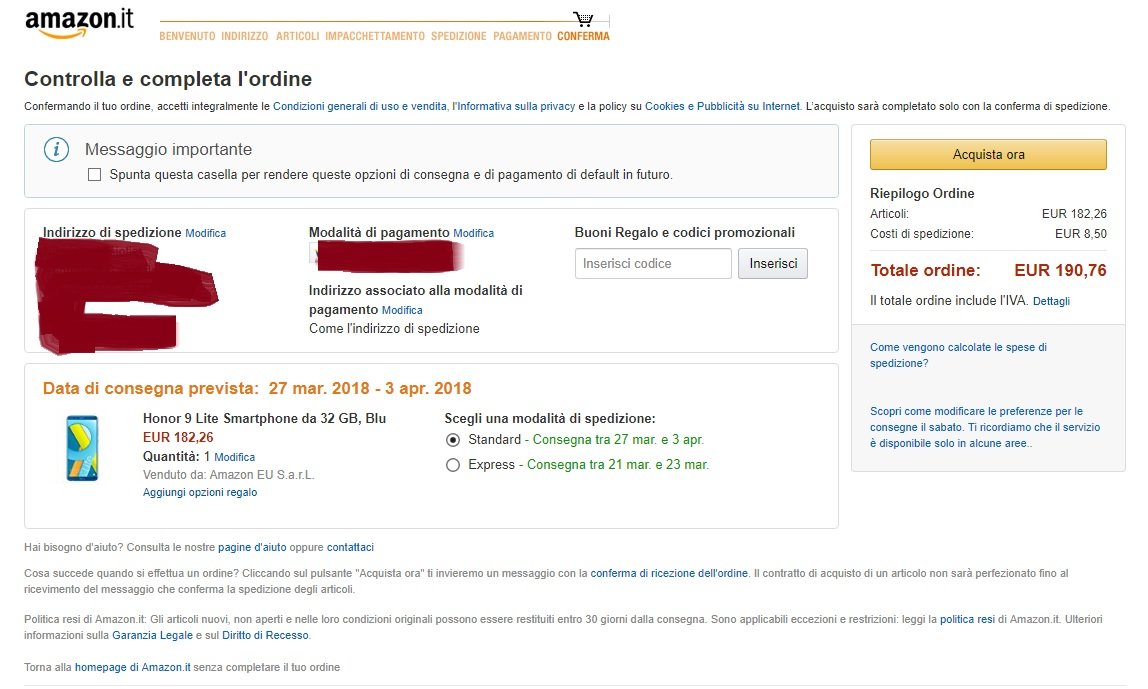1148x689 pixels.
Task: Click the Inserisci promo code button
Action: point(772,264)
